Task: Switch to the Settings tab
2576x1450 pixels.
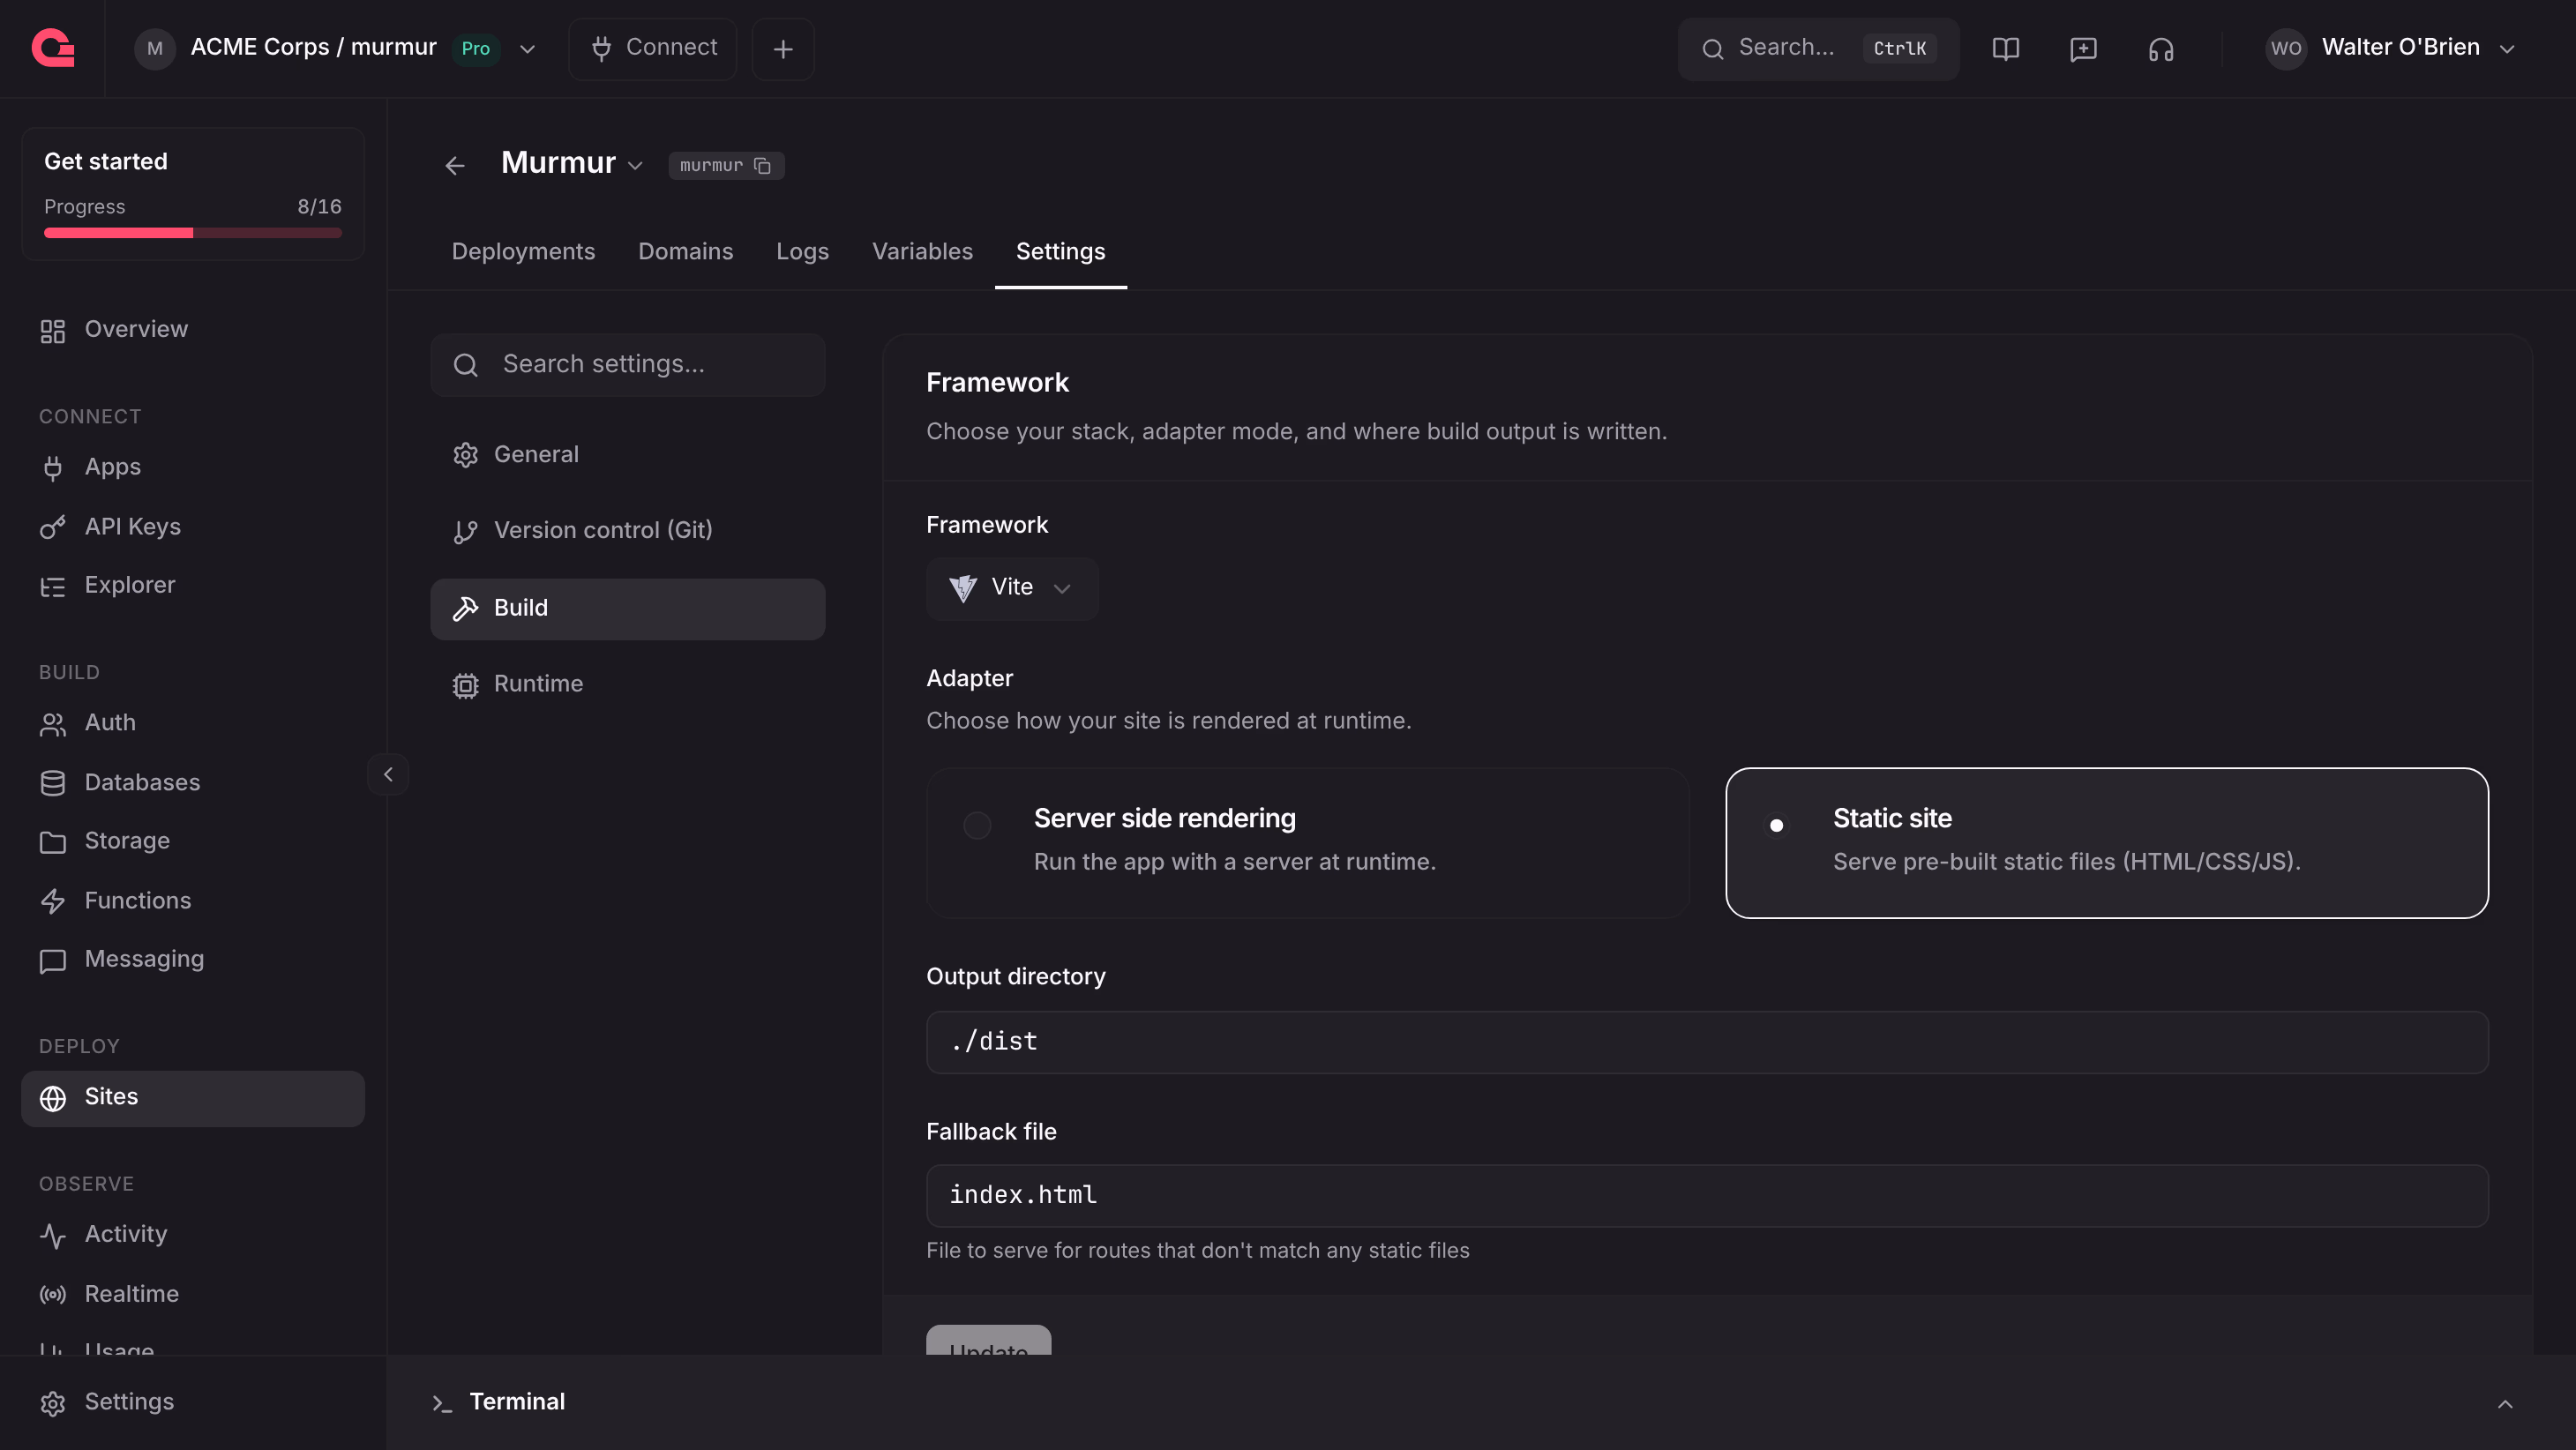Action: coord(1060,251)
